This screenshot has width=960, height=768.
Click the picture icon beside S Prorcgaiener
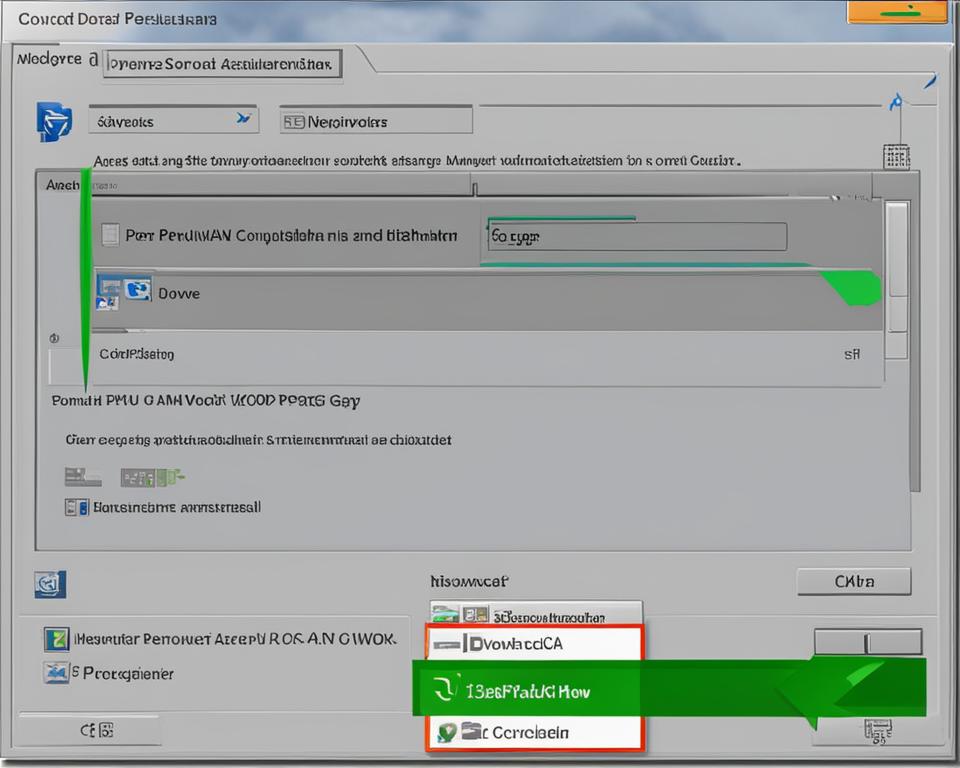56,672
